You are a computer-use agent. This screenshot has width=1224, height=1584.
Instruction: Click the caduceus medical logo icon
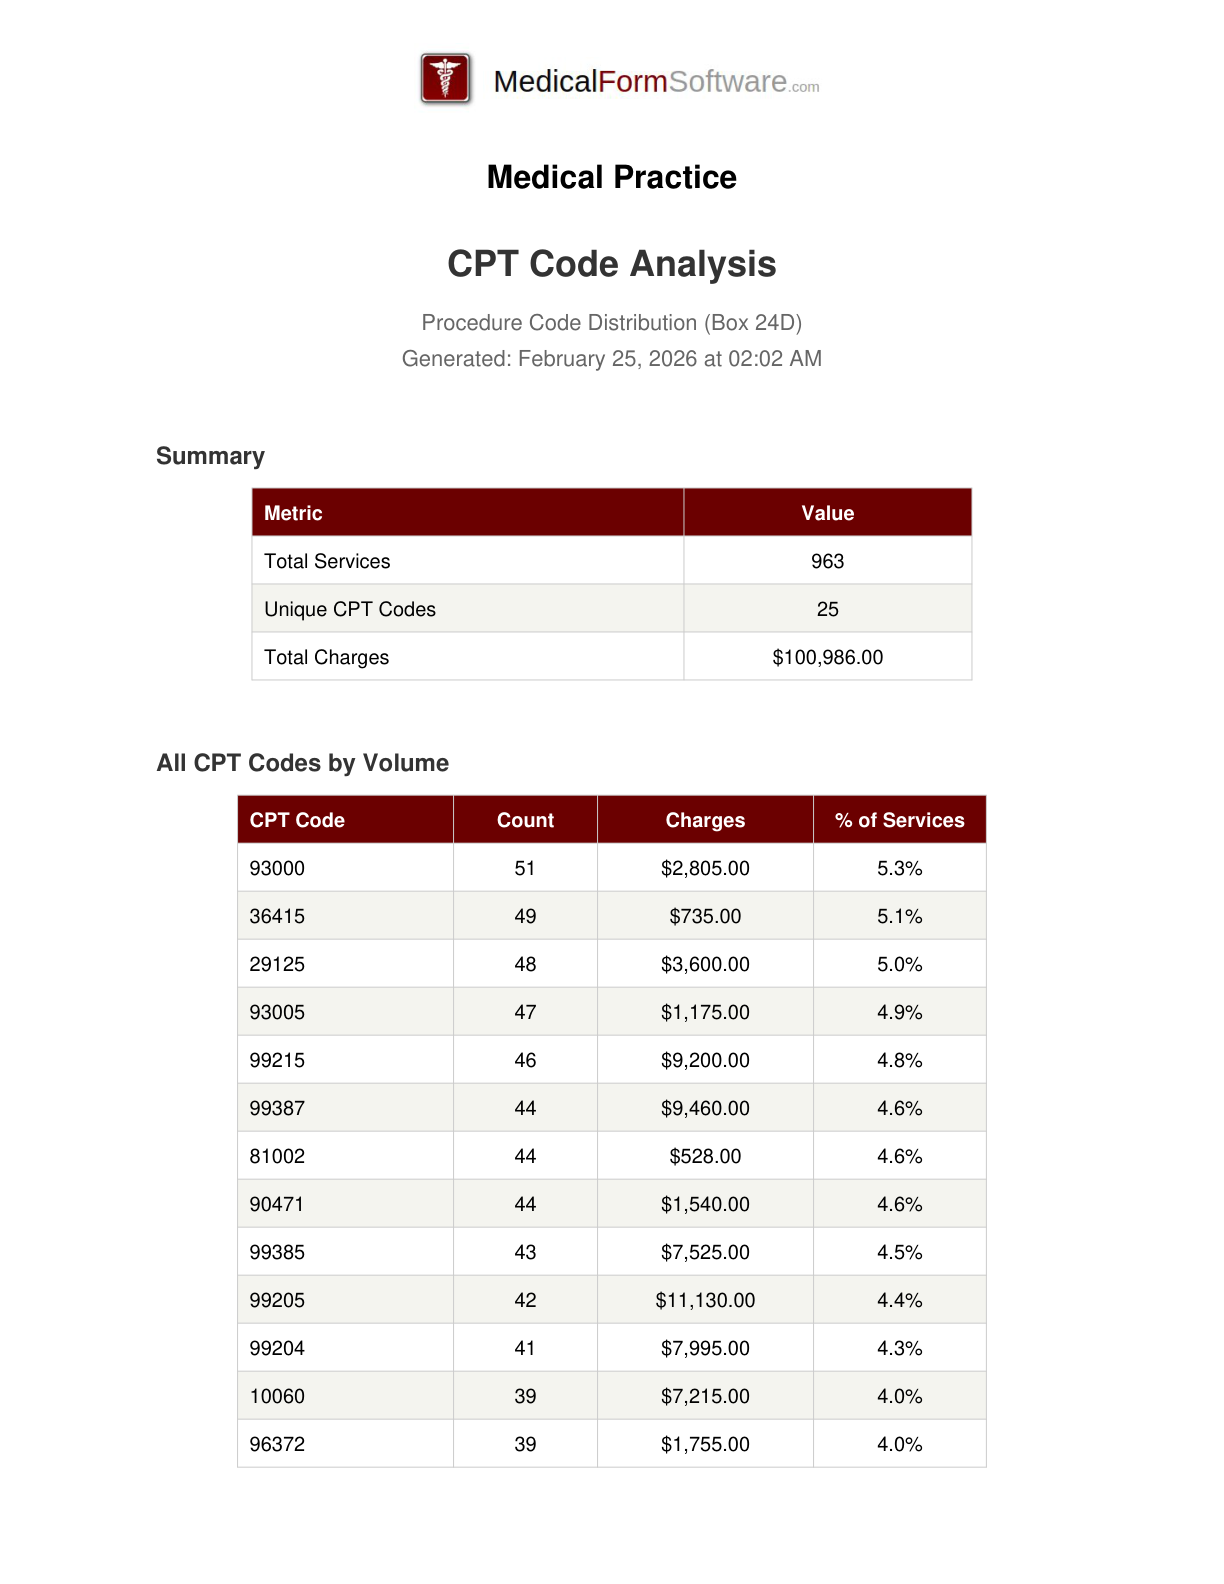coord(446,79)
